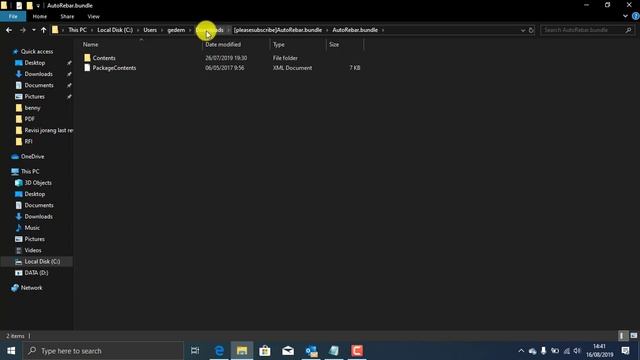Select the Contents folder
The width and height of the screenshot is (640, 360).
pyautogui.click(x=104, y=58)
